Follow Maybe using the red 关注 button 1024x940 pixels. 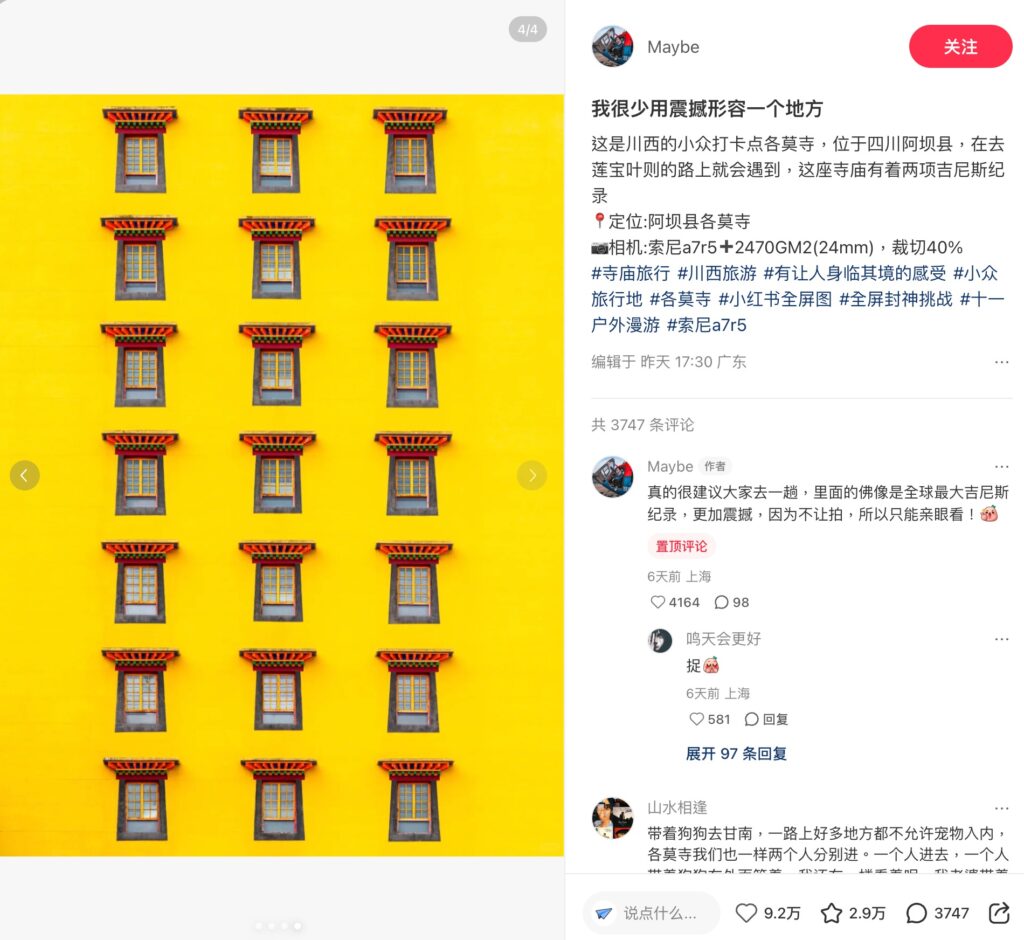960,46
